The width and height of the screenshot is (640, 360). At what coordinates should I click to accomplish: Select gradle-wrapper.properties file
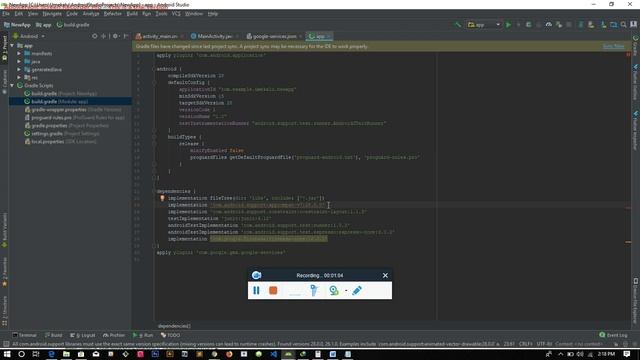pyautogui.click(x=73, y=110)
